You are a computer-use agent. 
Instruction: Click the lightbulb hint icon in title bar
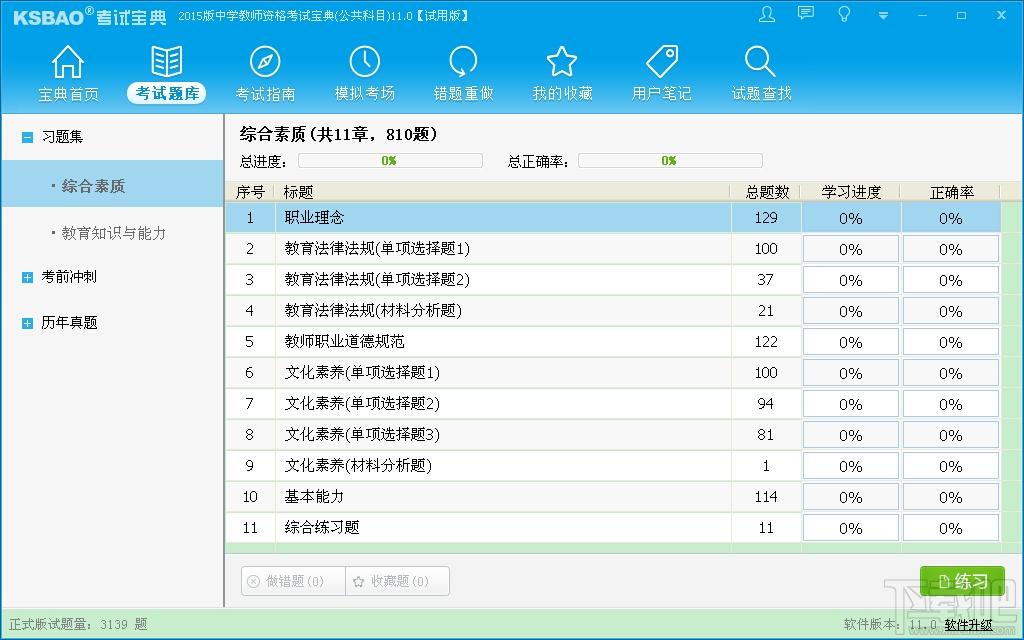coord(843,15)
